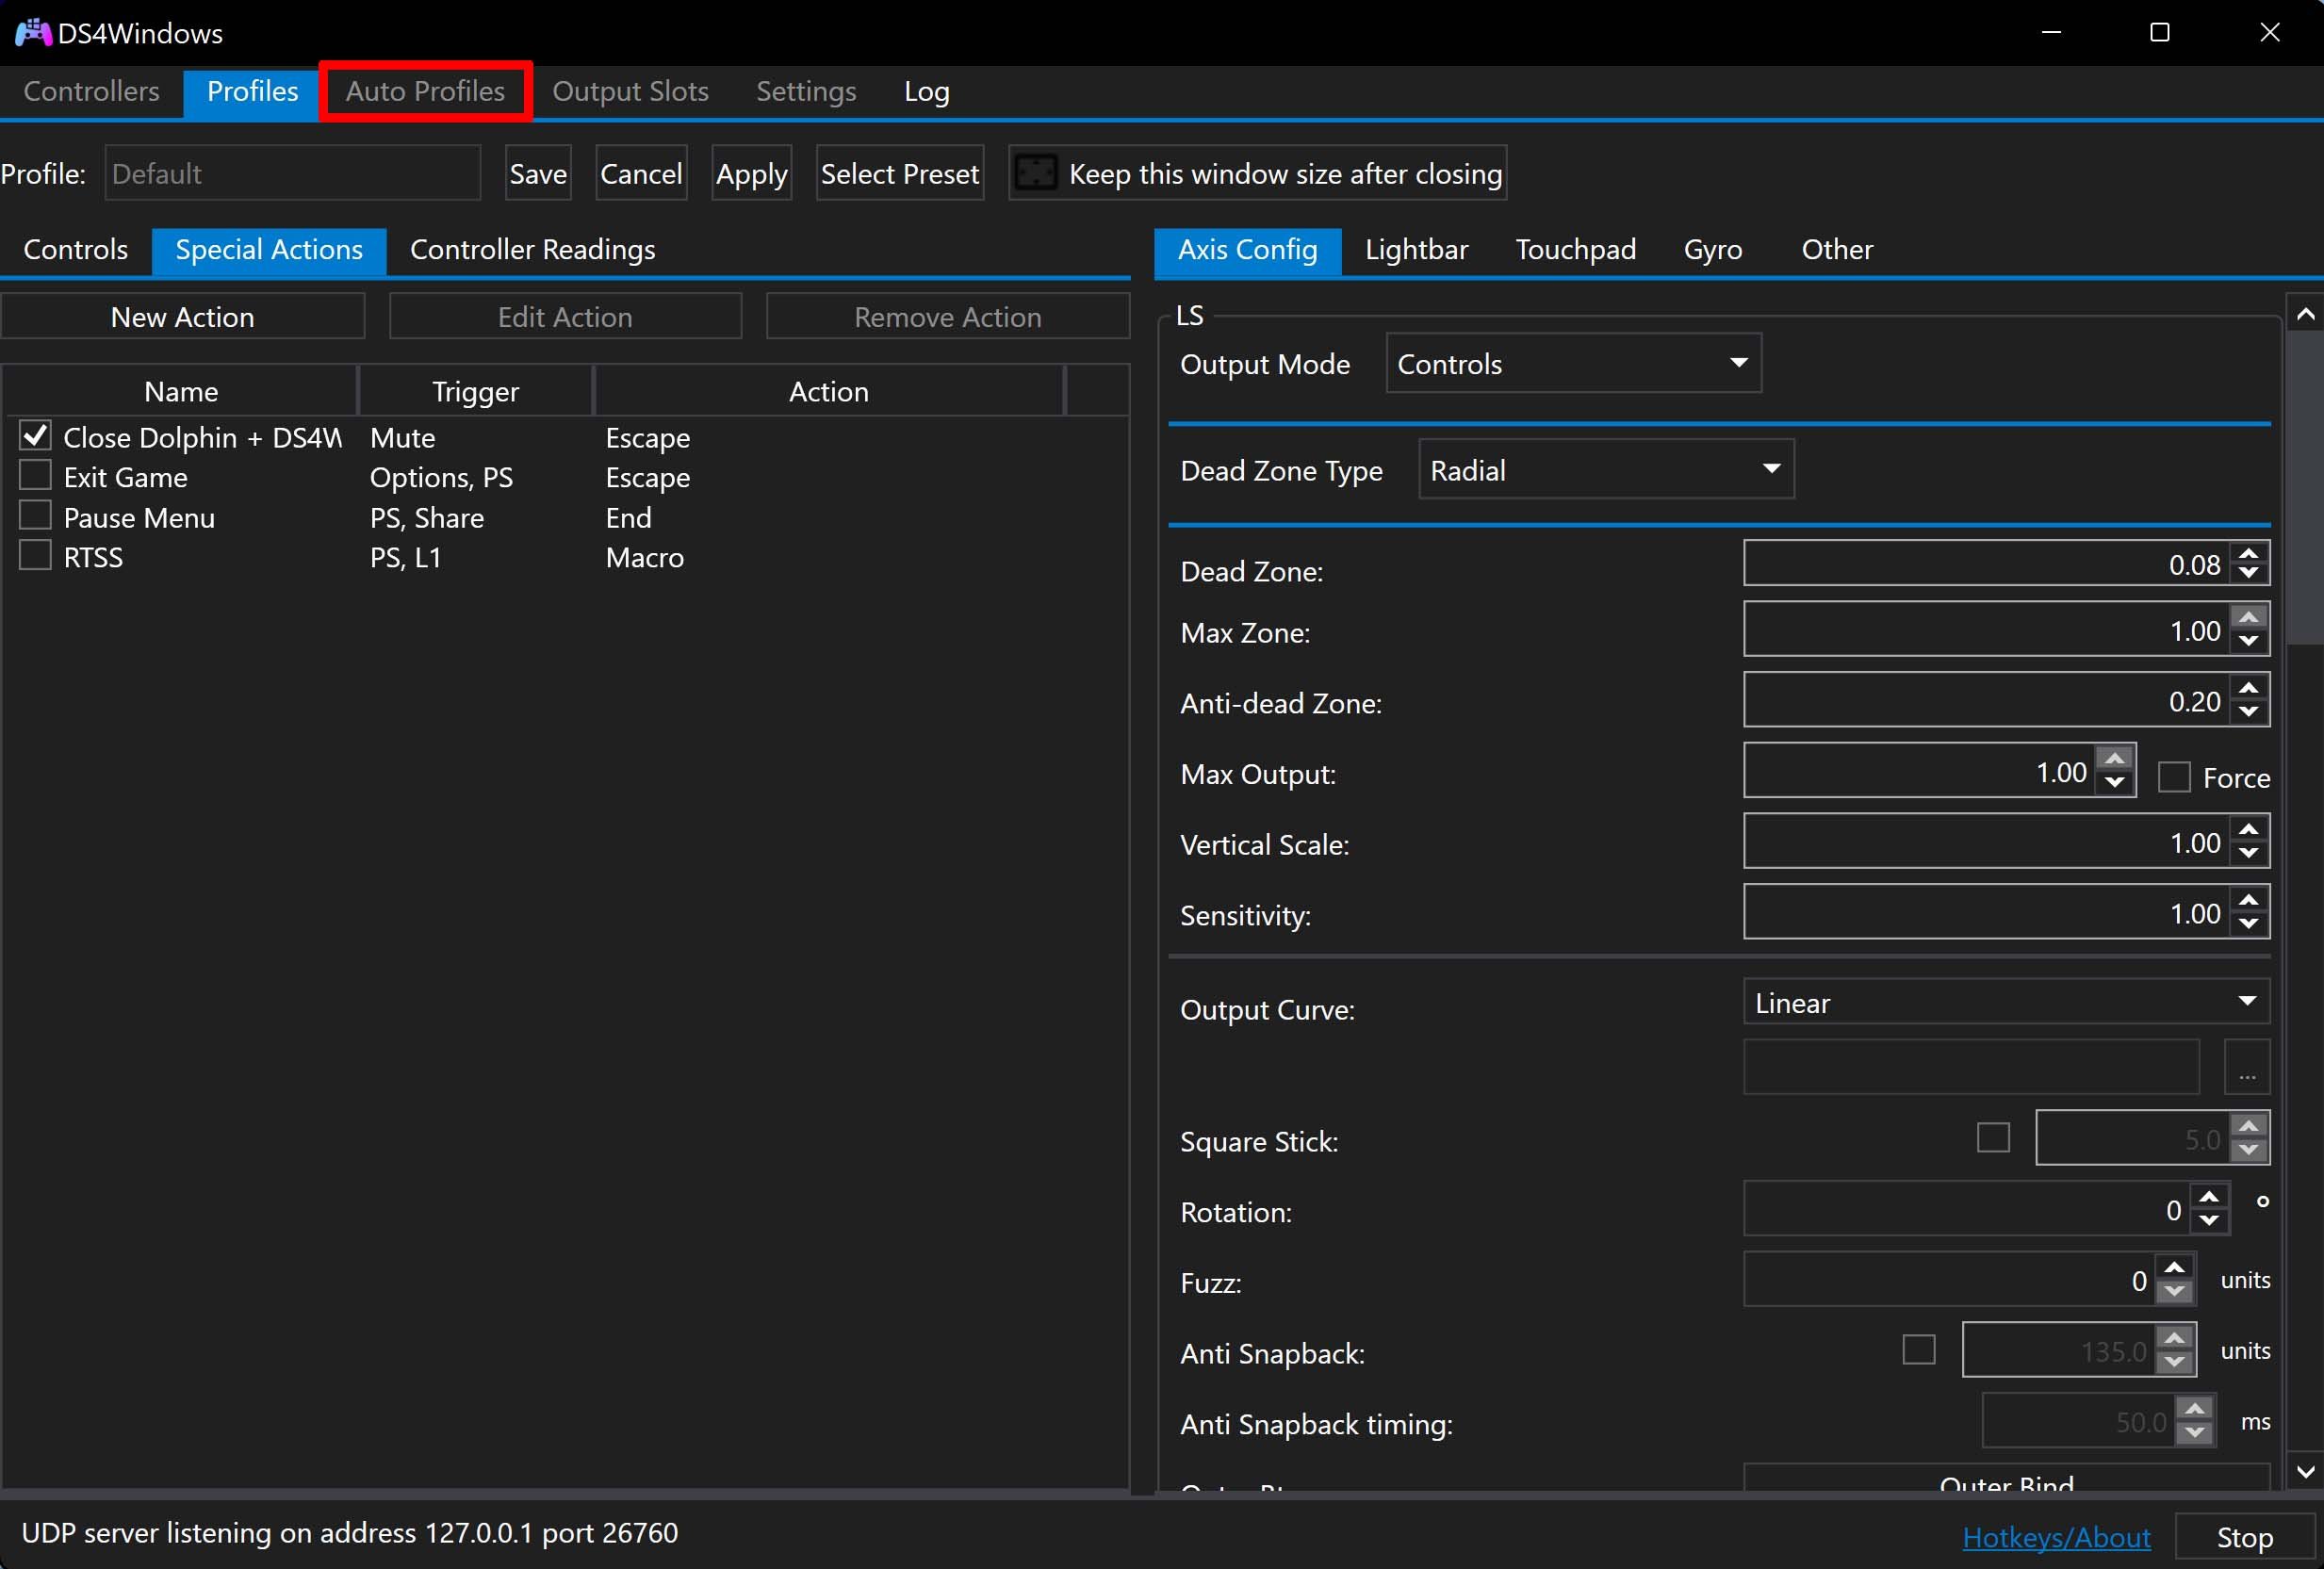Decrease the Vertical Scale value
The height and width of the screenshot is (1569, 2324).
tap(2248, 852)
